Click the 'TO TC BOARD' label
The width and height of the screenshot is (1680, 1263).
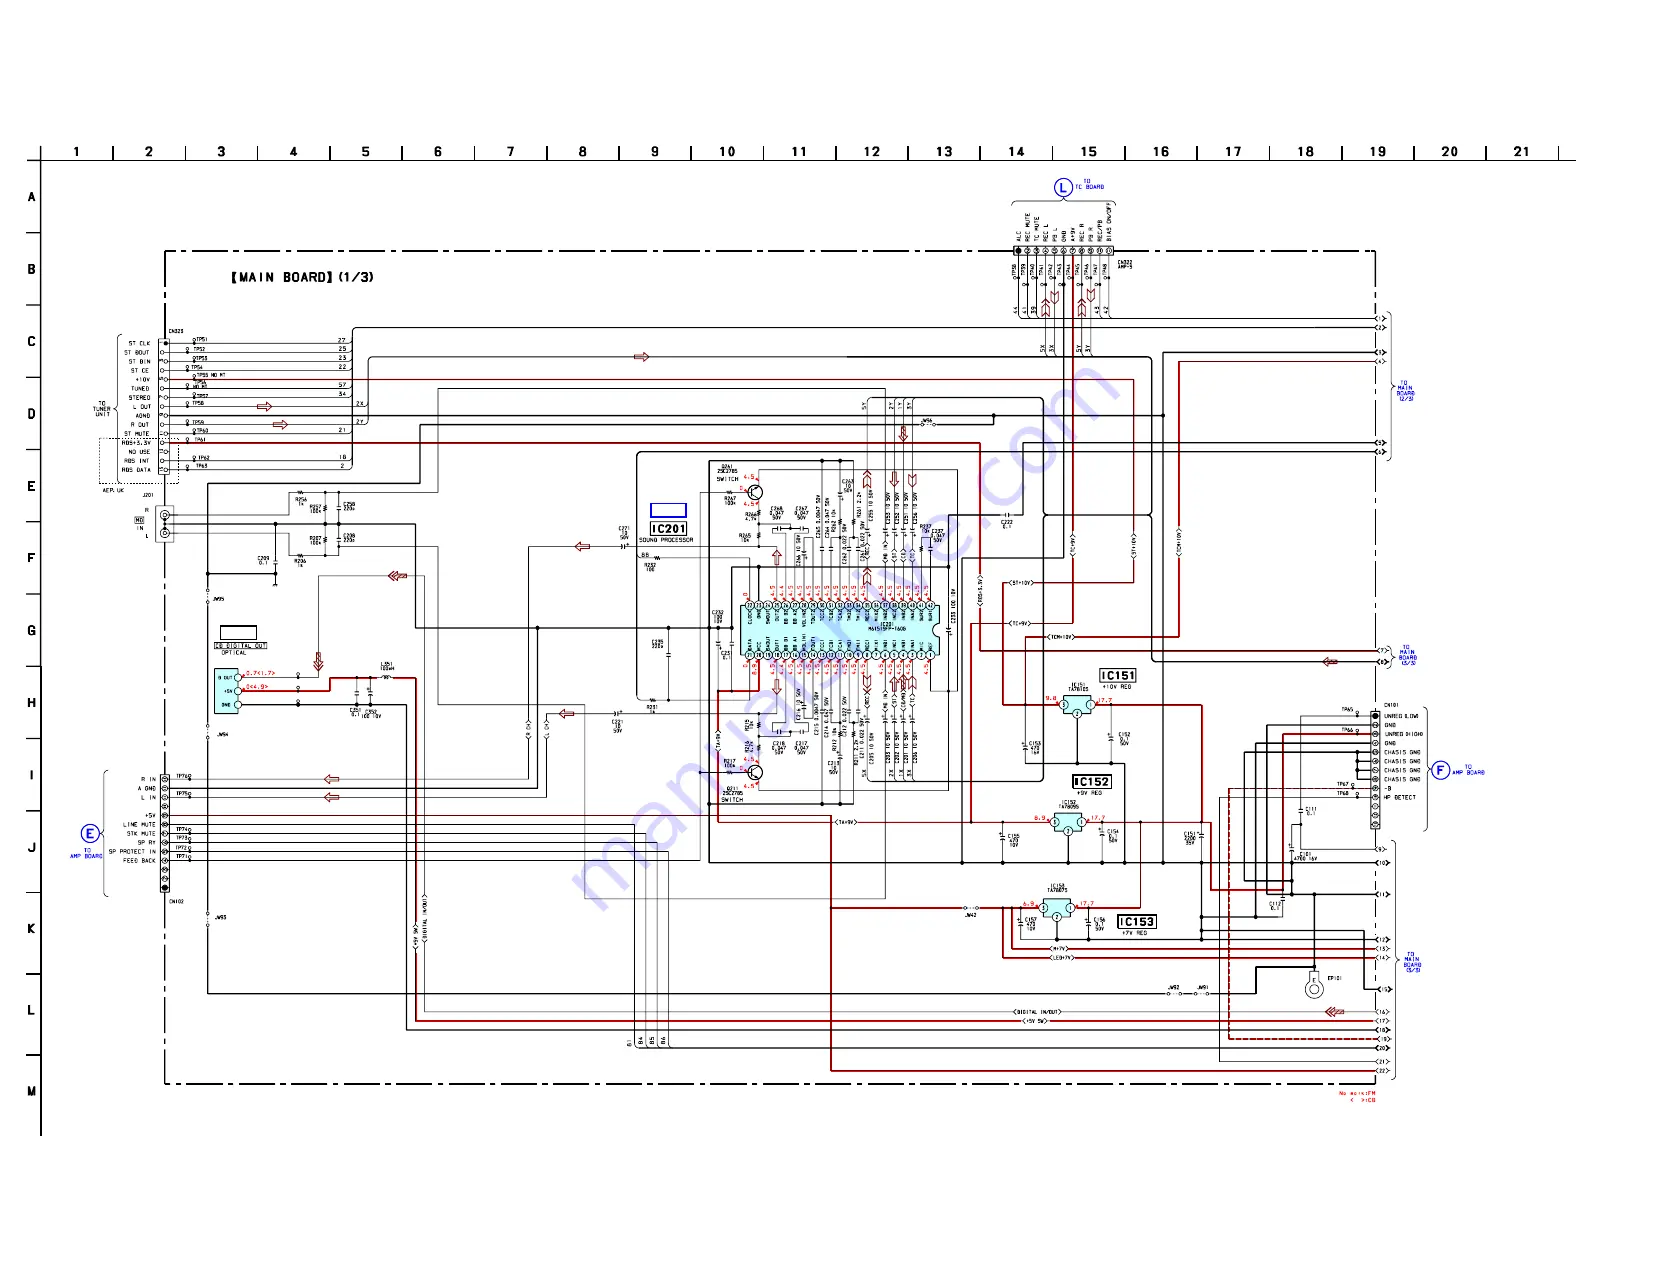[1090, 185]
